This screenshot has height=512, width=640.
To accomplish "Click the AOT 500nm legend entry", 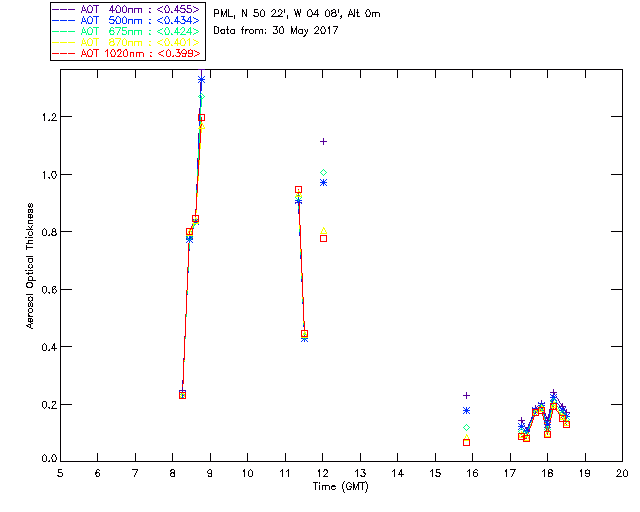I will click(x=126, y=20).
